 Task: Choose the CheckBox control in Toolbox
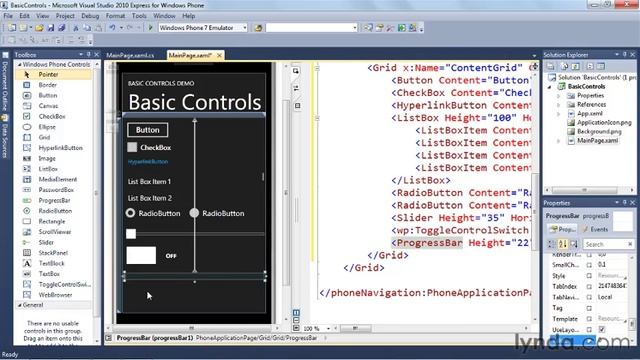point(53,116)
